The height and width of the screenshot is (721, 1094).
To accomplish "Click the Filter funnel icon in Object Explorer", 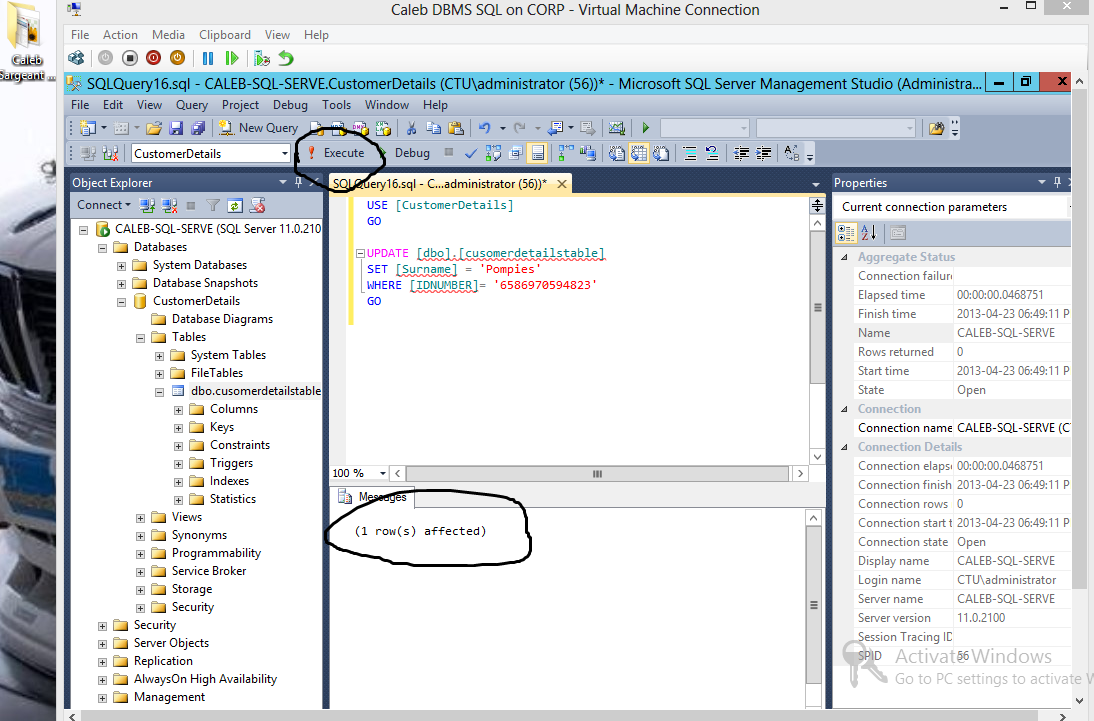I will click(x=213, y=205).
